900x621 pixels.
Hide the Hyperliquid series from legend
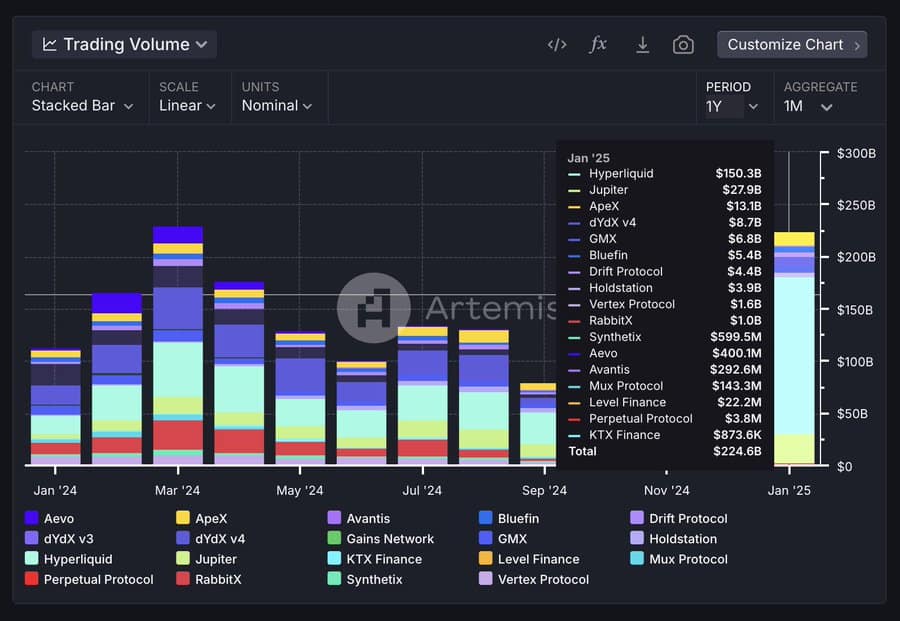77,559
